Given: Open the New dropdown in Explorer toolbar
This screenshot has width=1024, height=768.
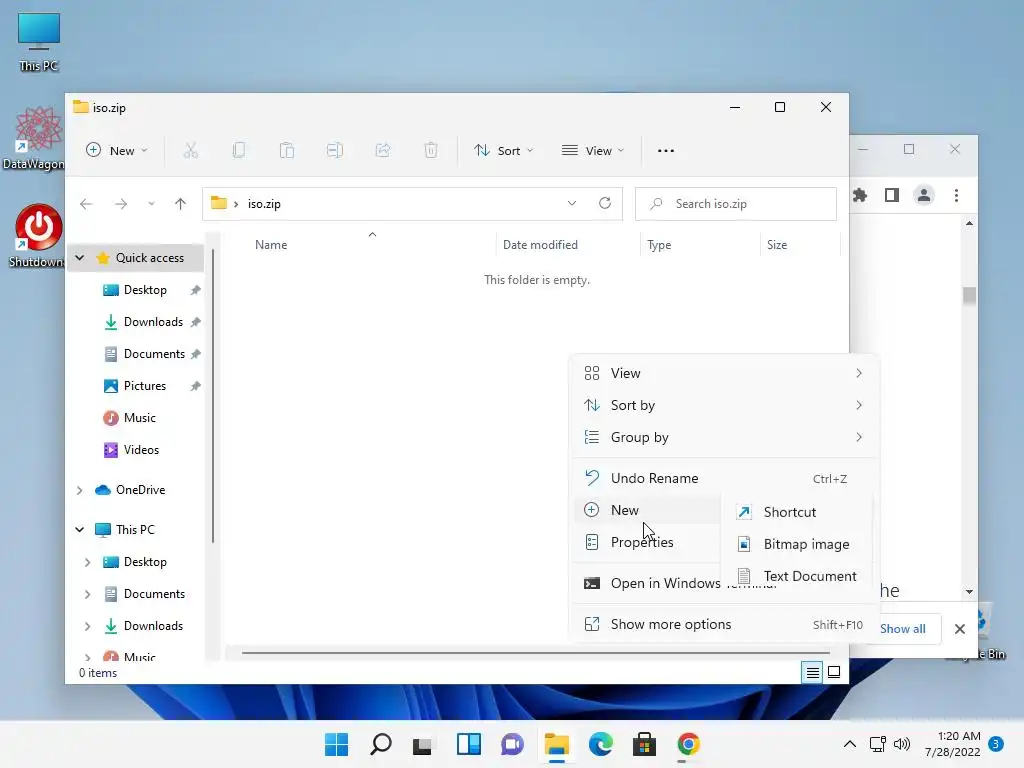Looking at the screenshot, I should (x=117, y=151).
